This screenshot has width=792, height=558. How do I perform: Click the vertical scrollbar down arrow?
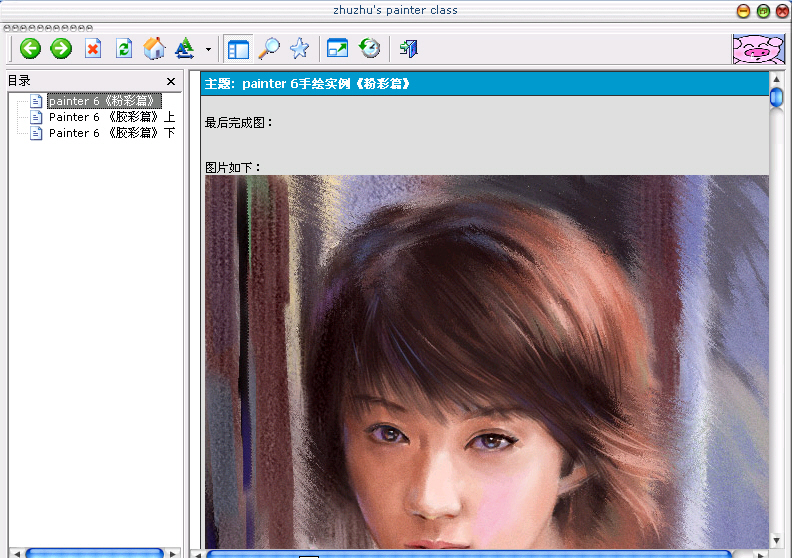pyautogui.click(x=776, y=541)
